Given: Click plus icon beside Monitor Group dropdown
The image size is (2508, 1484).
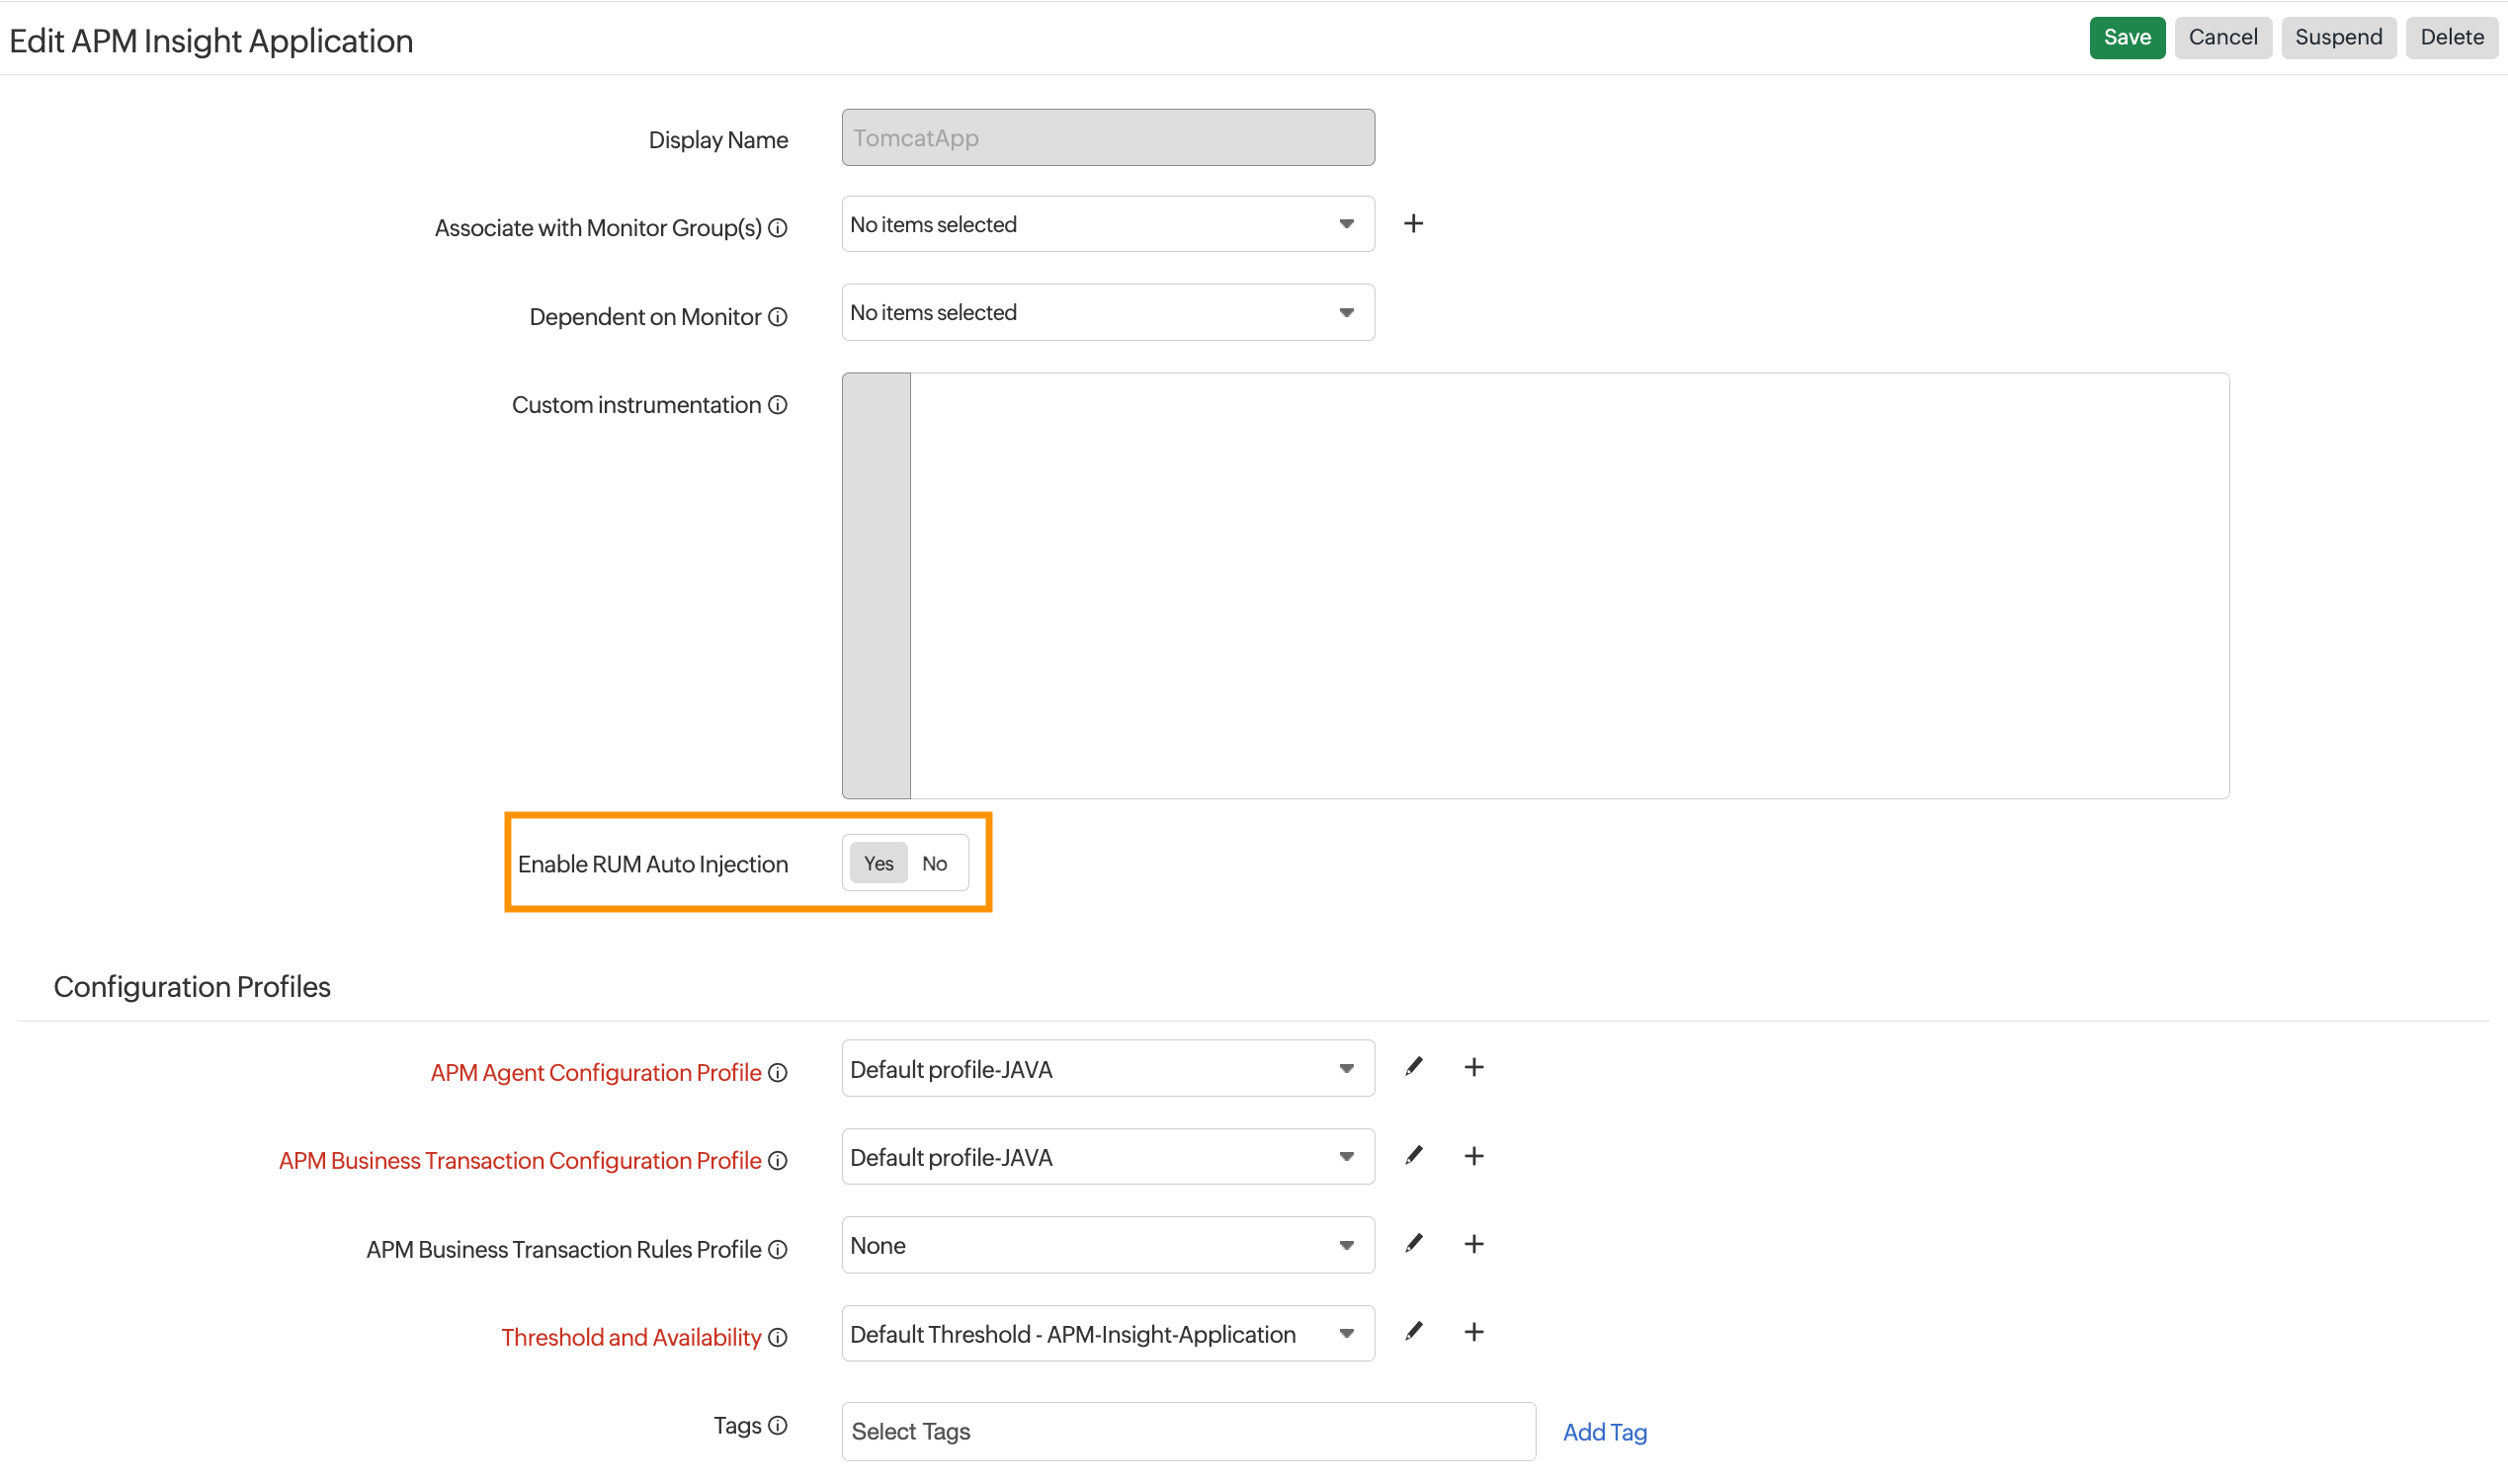Looking at the screenshot, I should pos(1413,224).
